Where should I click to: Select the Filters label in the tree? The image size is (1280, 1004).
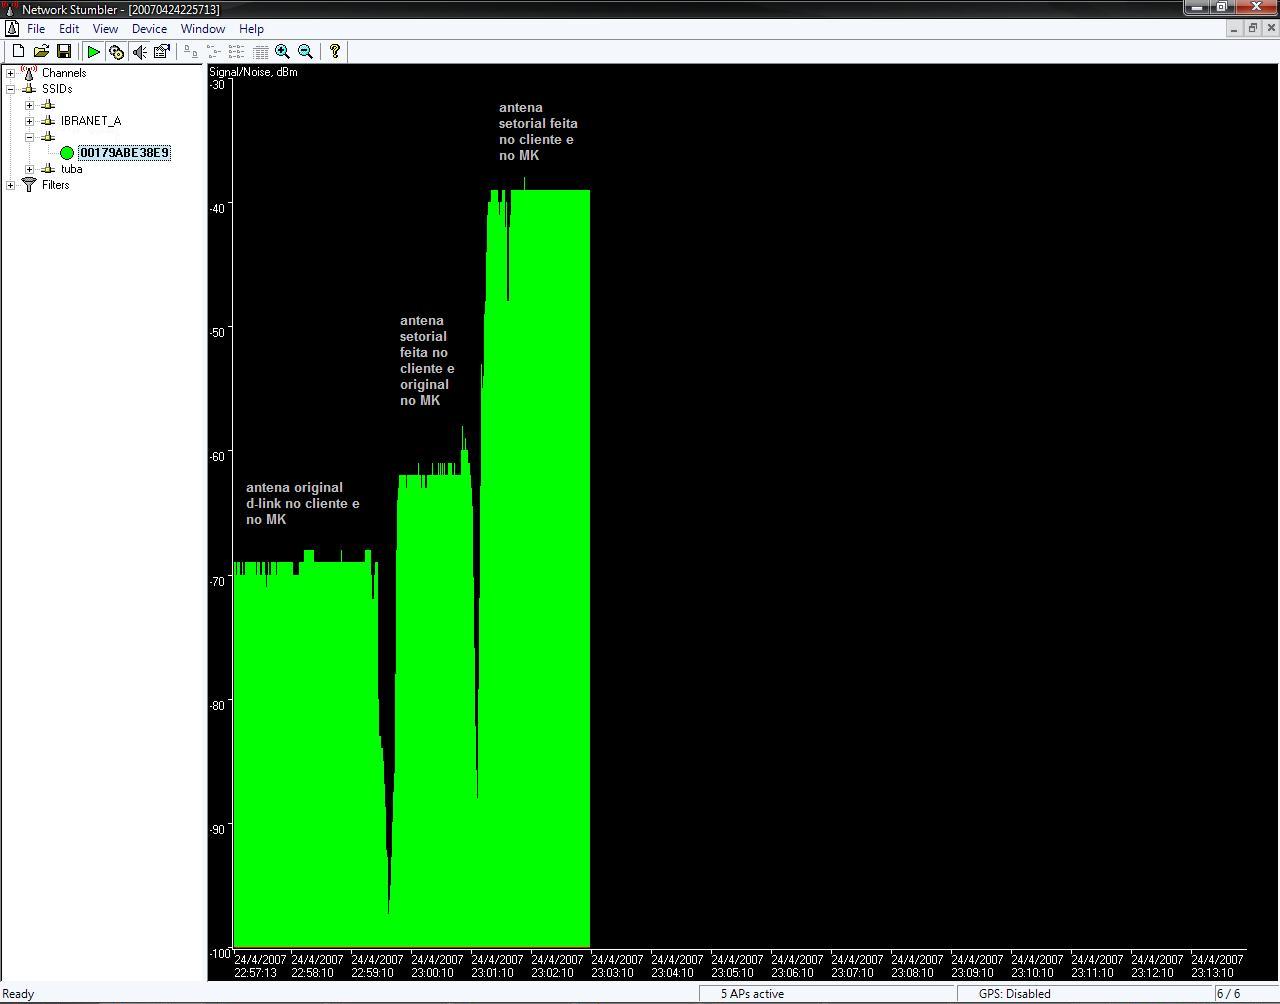(56, 184)
